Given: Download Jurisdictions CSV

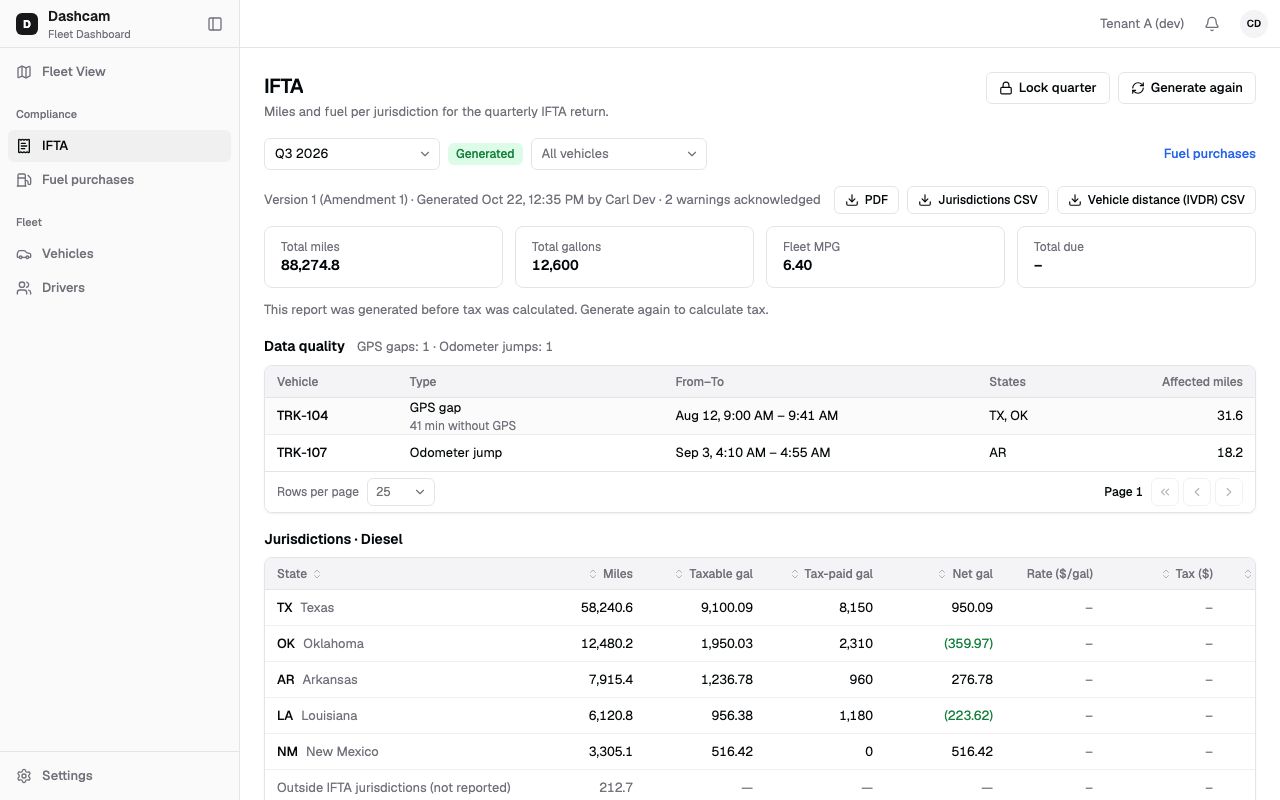Looking at the screenshot, I should click(977, 200).
